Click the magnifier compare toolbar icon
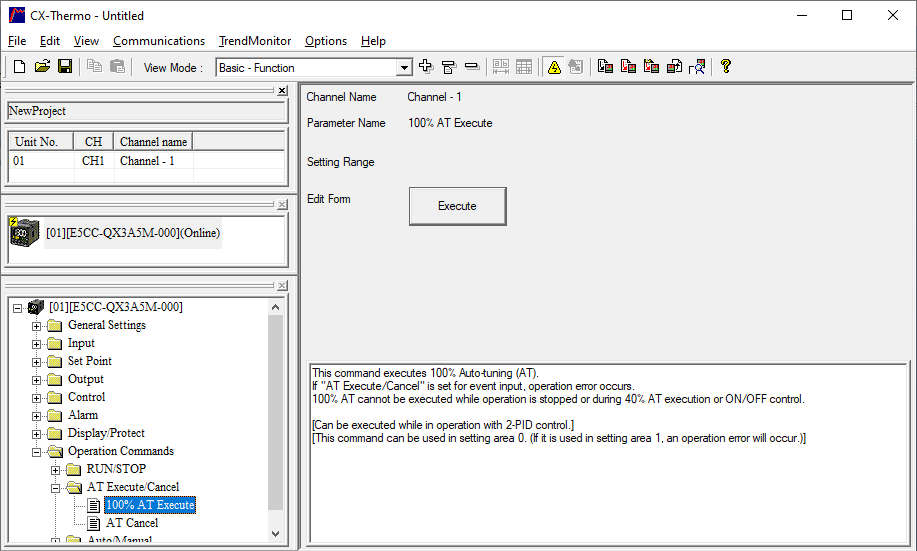This screenshot has height=551, width=917. pyautogui.click(x=697, y=67)
